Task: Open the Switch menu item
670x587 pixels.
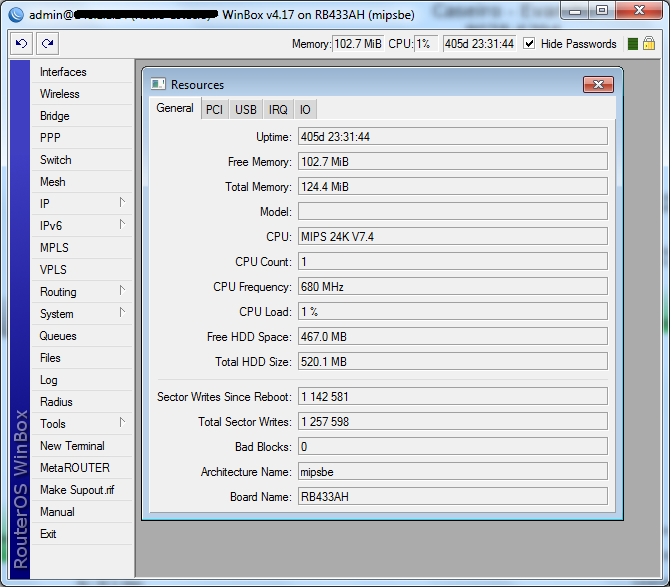Action: click(x=82, y=160)
